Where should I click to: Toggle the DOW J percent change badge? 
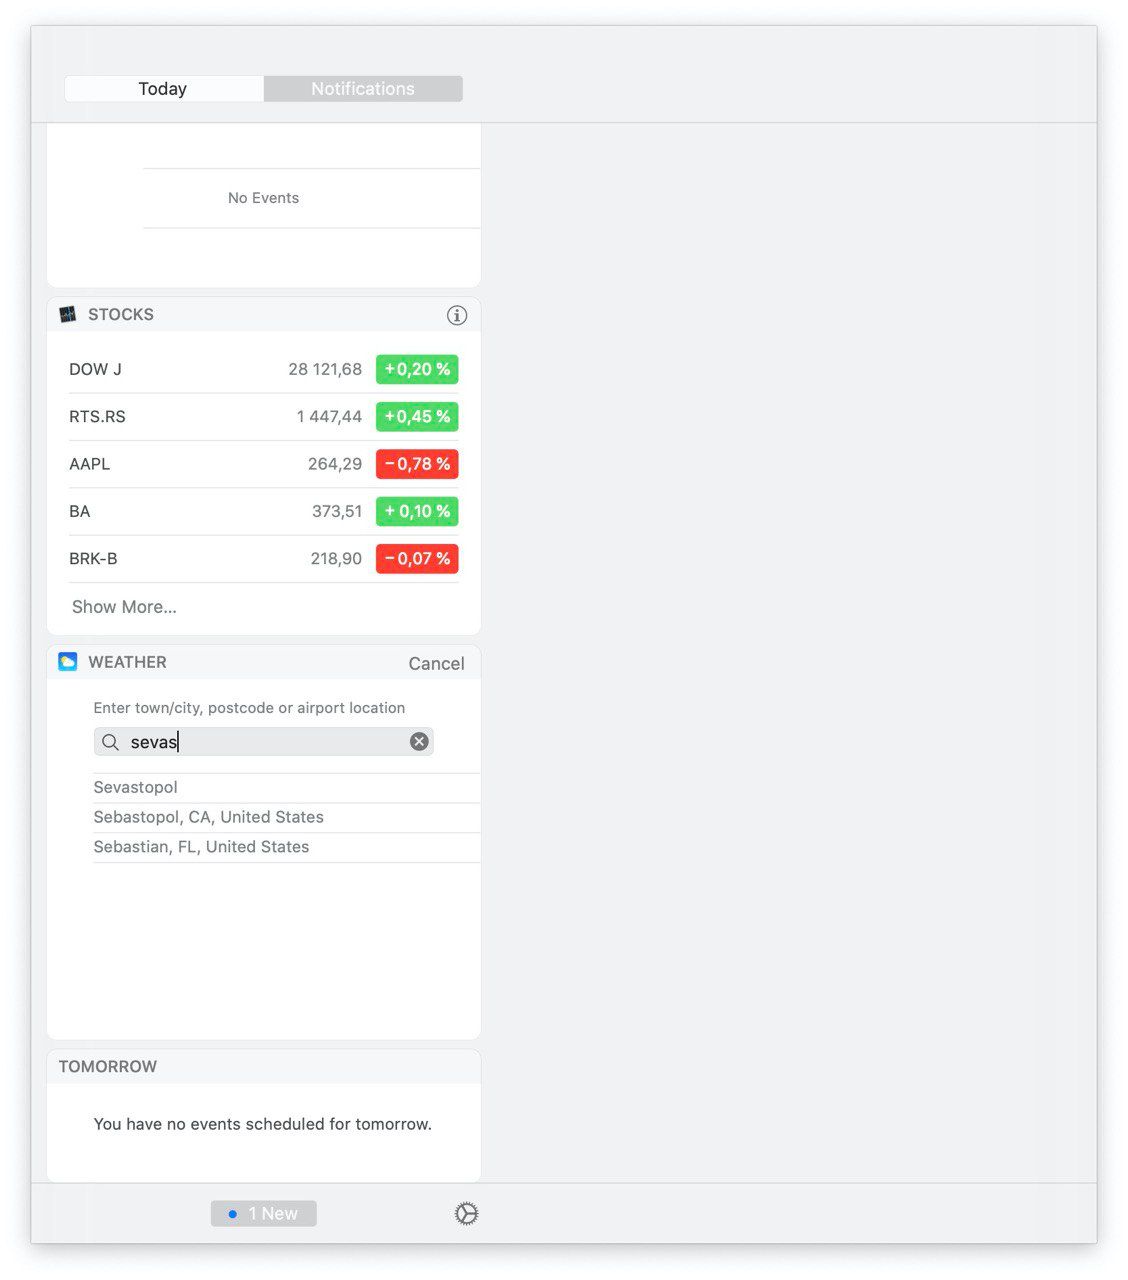417,369
